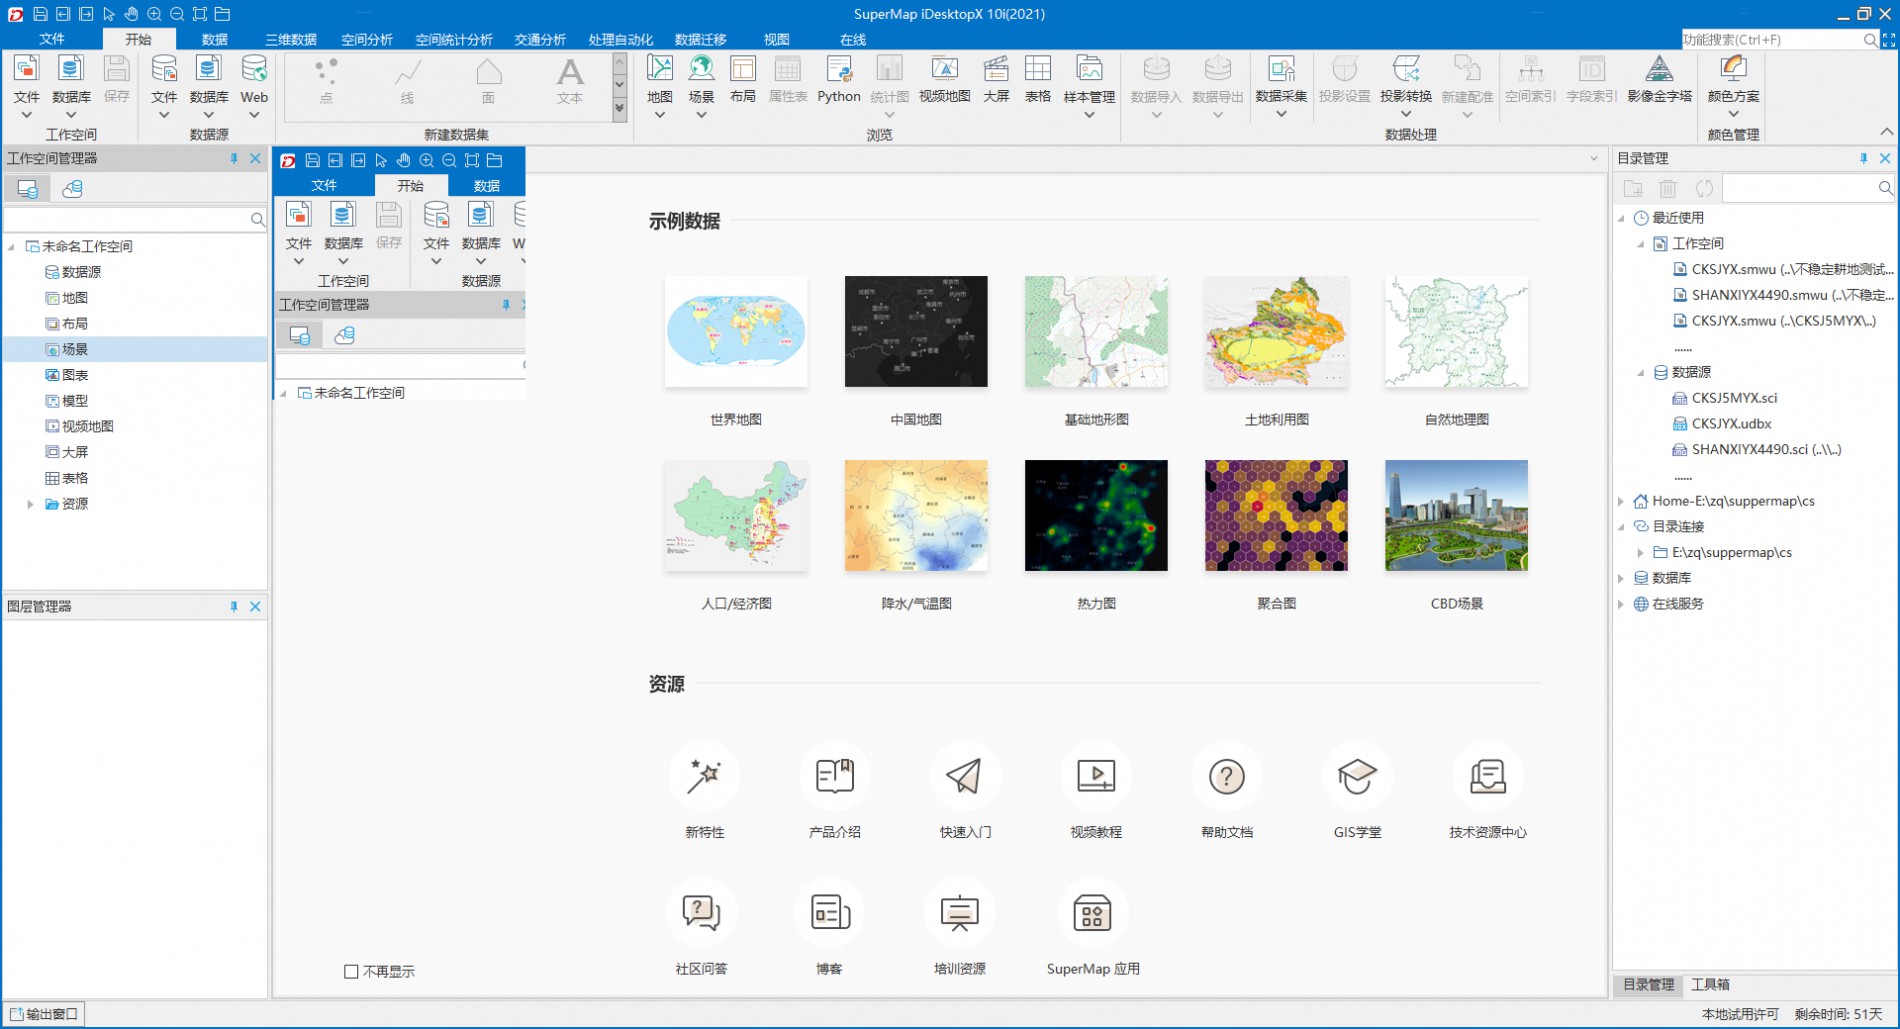Image resolution: width=1900 pixels, height=1029 pixels.
Task: Open the 土地利用图 sample thumbnail
Action: (x=1276, y=332)
